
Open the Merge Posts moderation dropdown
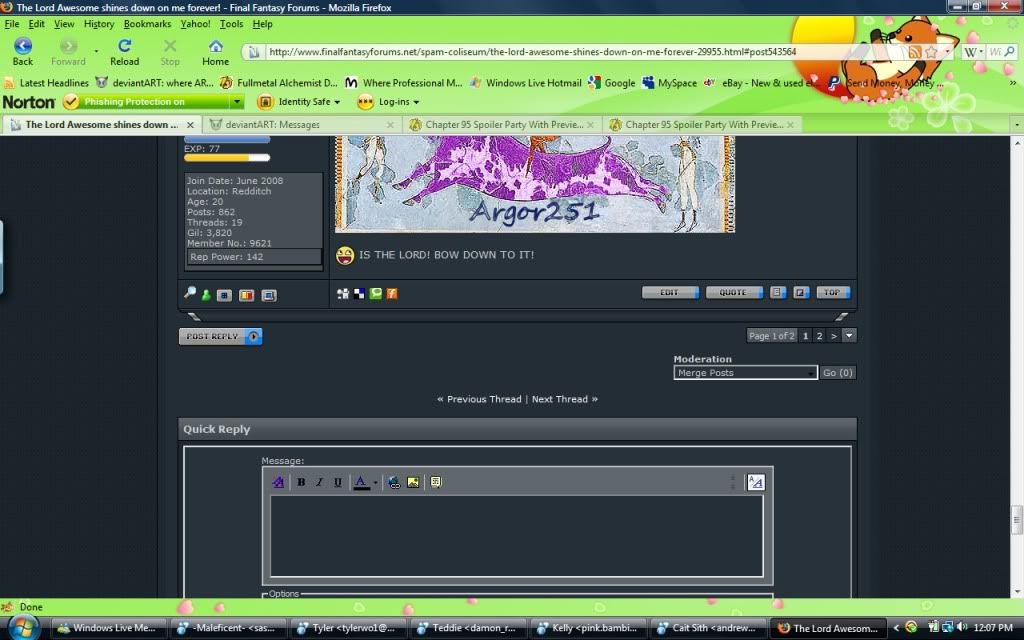click(744, 372)
